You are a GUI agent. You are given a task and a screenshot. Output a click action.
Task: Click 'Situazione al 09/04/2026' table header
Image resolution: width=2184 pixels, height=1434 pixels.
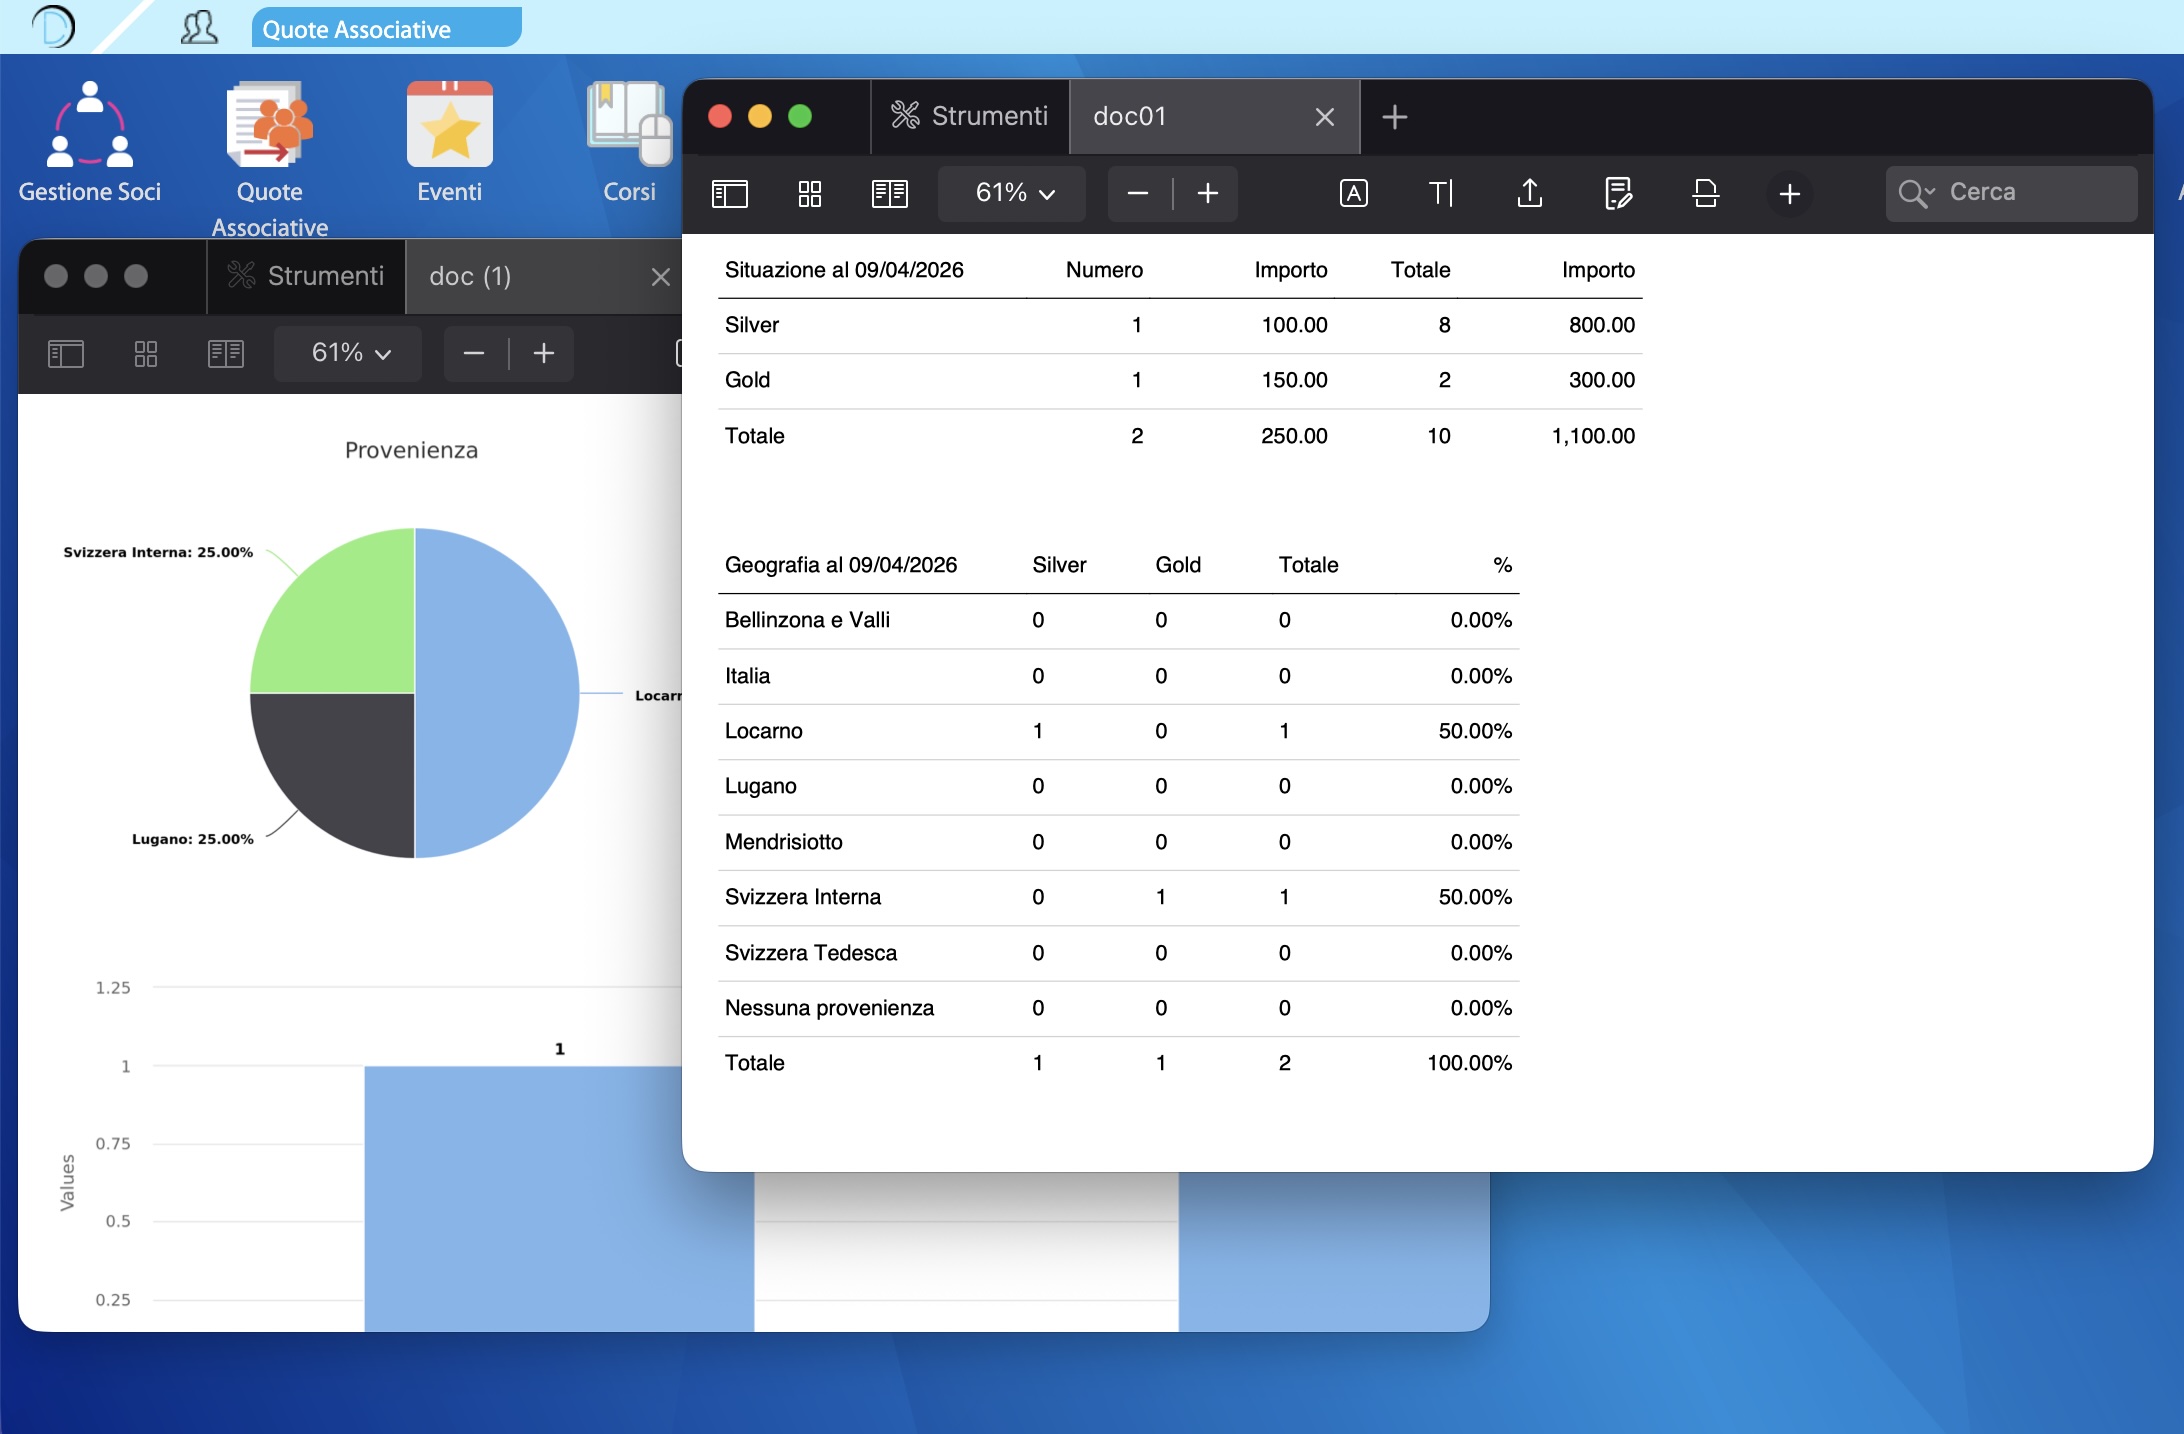844,270
